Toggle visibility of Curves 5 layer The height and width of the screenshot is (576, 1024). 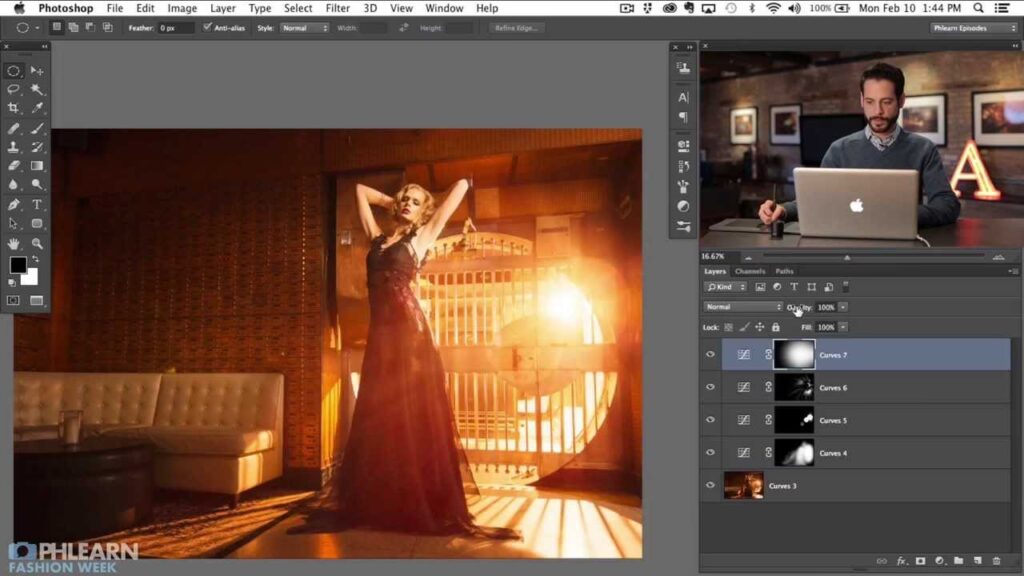click(710, 420)
